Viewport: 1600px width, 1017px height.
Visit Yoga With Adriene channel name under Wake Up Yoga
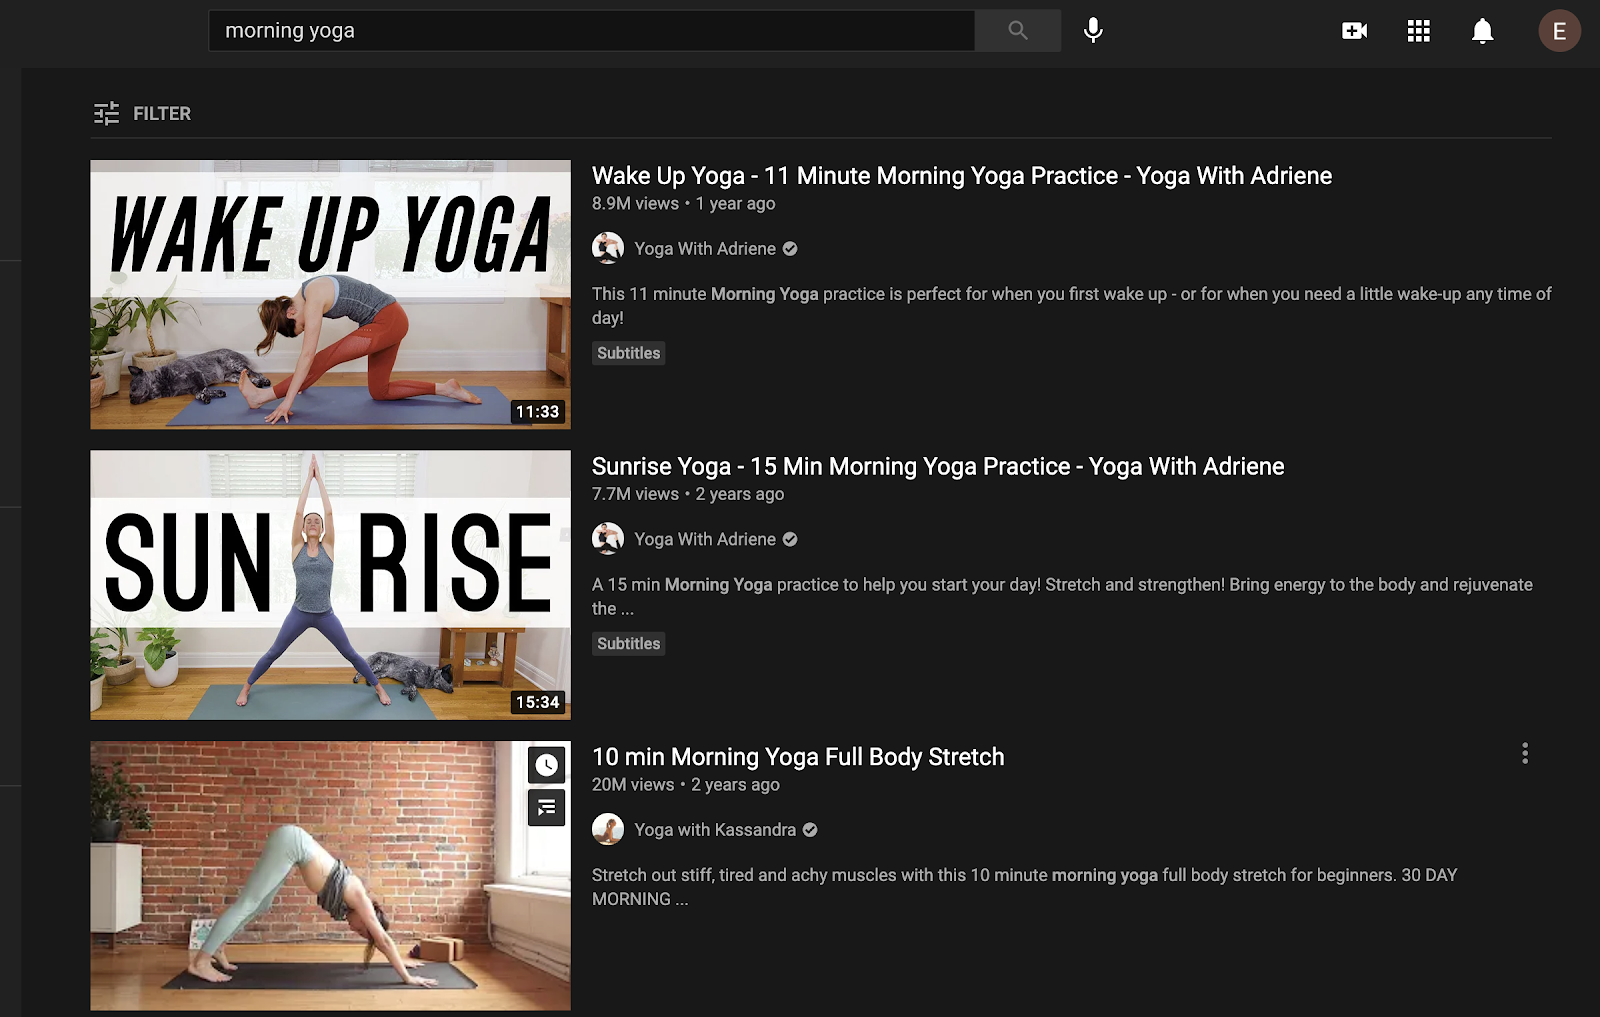(705, 249)
